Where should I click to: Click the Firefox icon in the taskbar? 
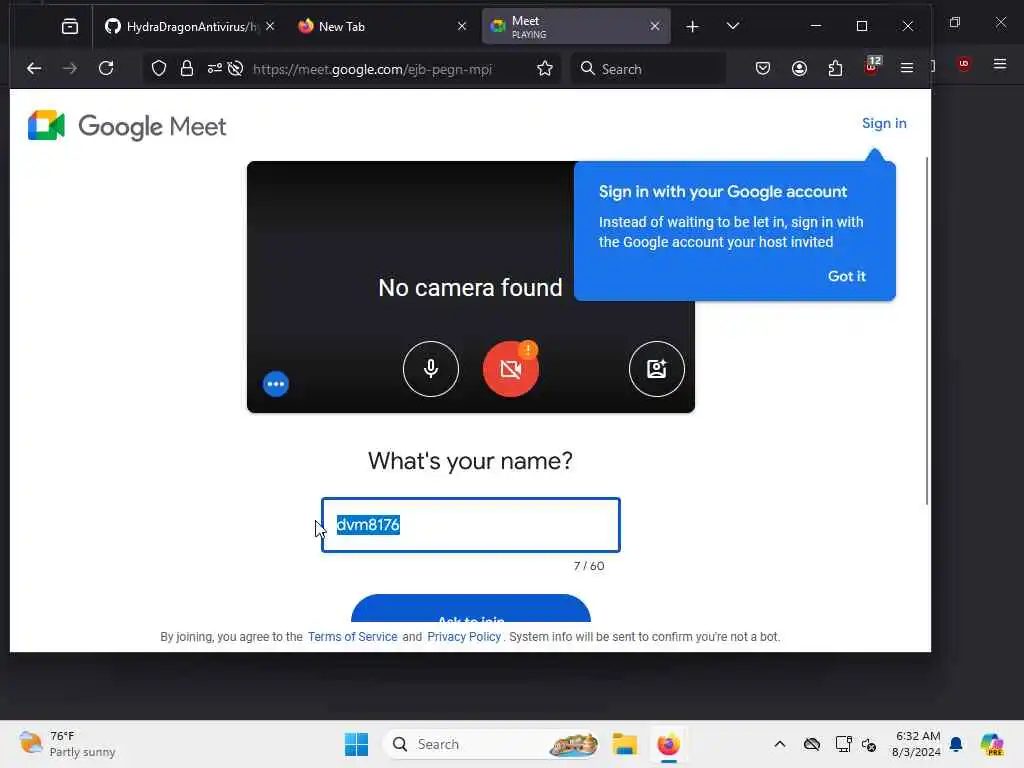click(x=668, y=744)
